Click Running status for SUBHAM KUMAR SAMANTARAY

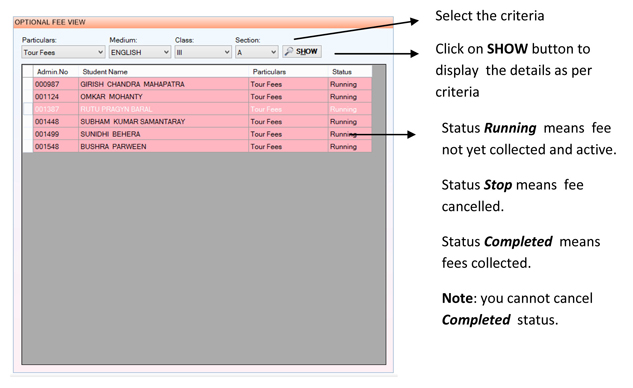pos(350,122)
